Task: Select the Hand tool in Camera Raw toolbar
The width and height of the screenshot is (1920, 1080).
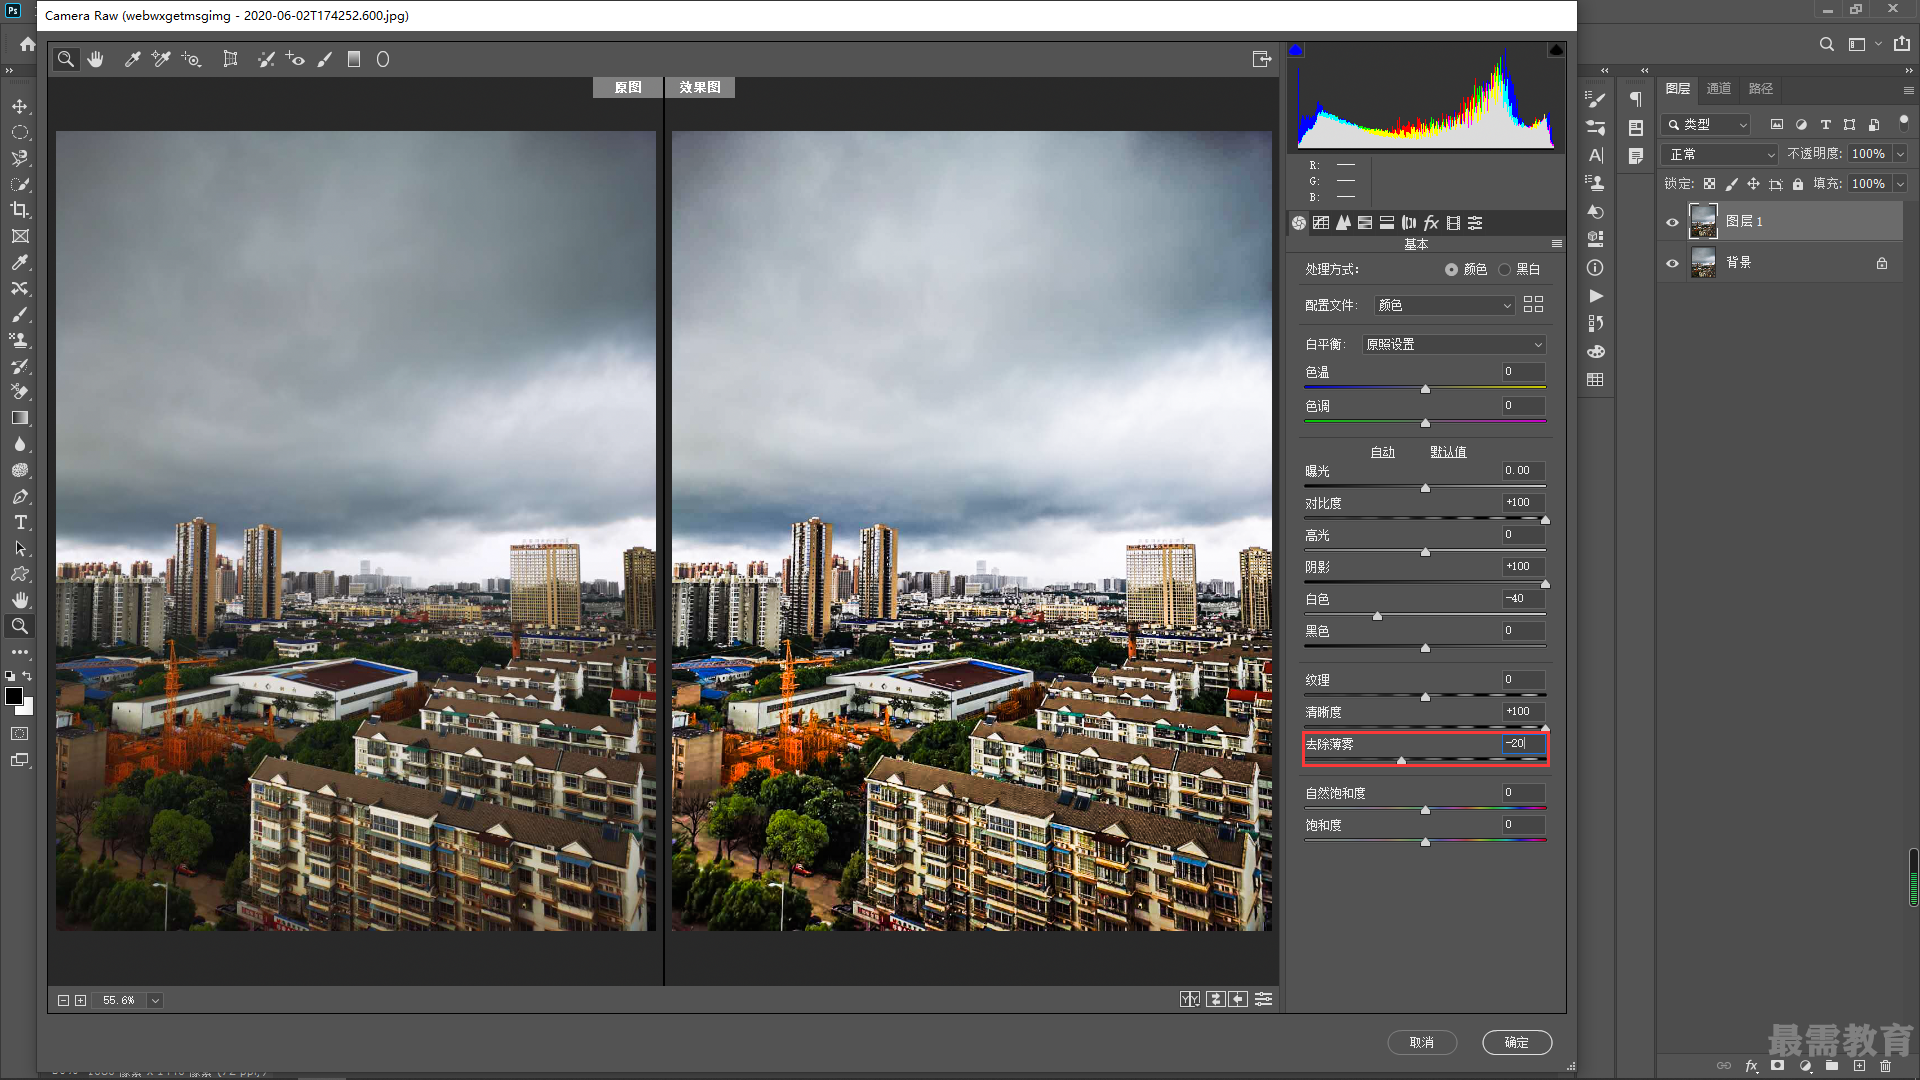Action: [x=96, y=59]
